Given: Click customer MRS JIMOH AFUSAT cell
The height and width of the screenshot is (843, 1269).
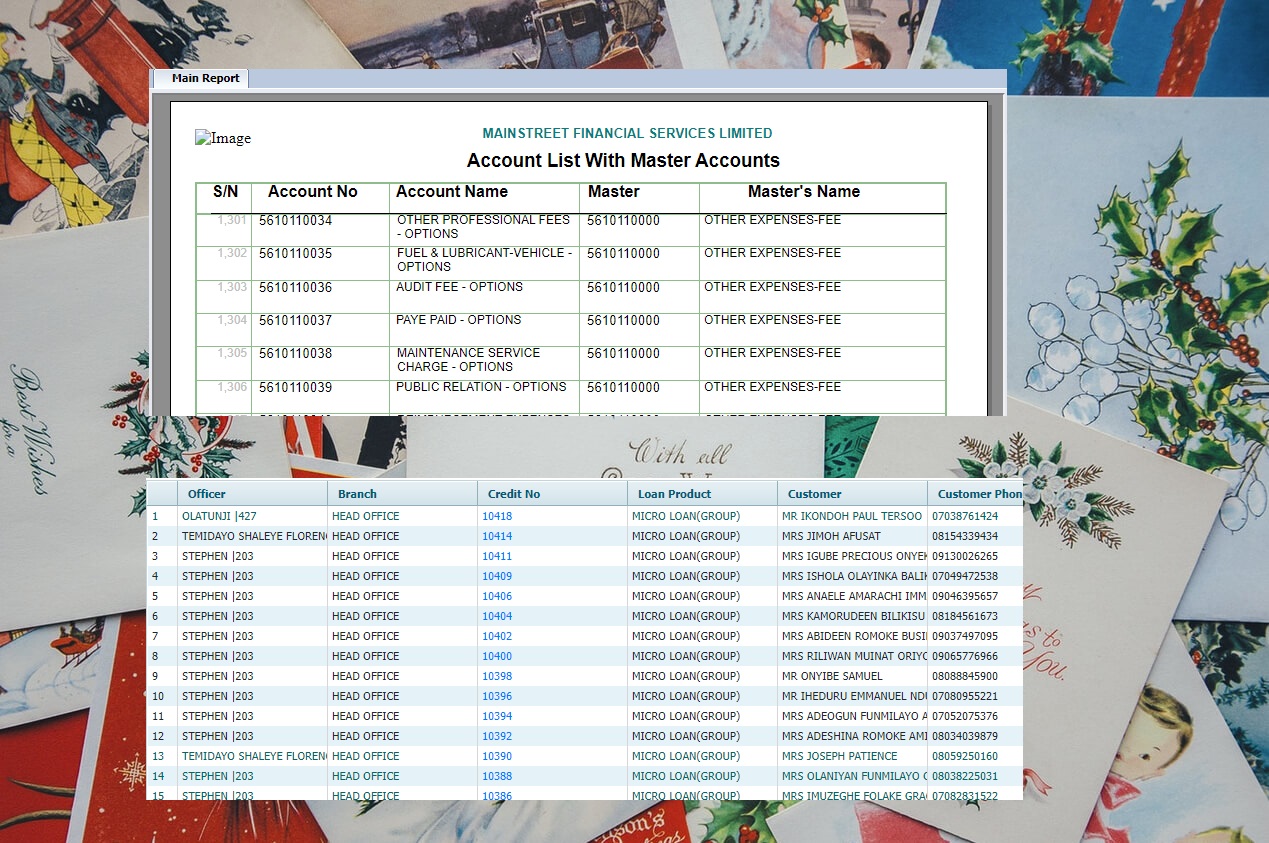Looking at the screenshot, I should pyautogui.click(x=831, y=536).
